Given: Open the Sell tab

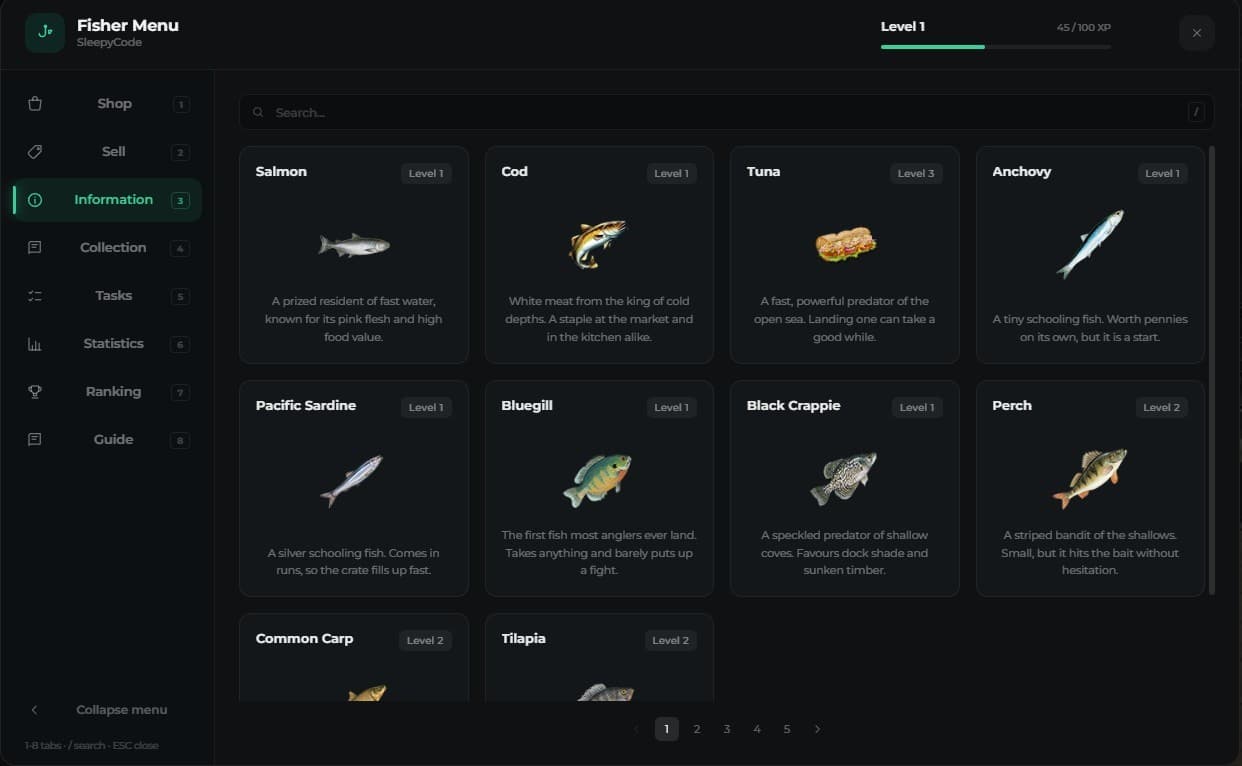Looking at the screenshot, I should point(107,152).
